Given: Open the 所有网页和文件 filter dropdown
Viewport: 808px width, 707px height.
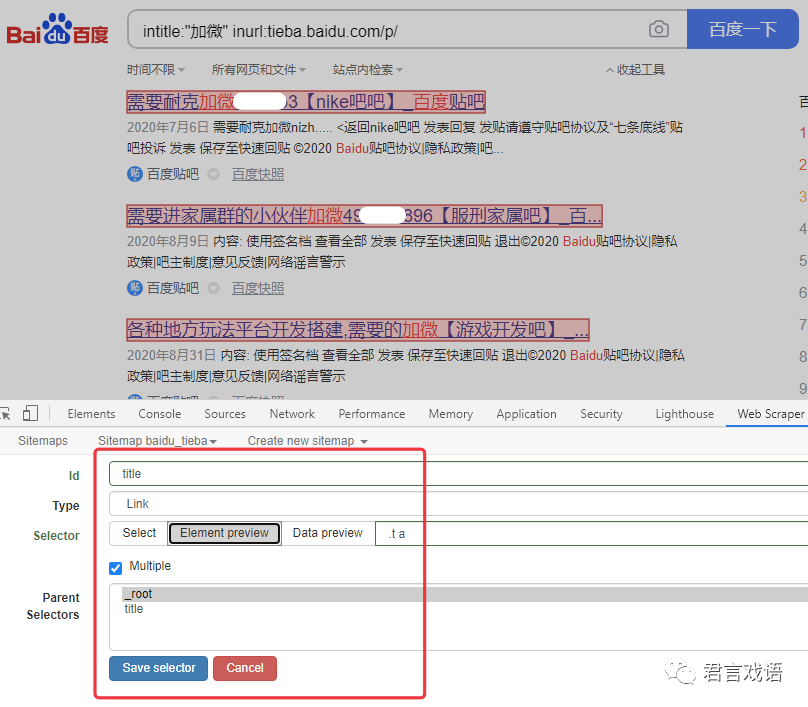Looking at the screenshot, I should coord(259,70).
